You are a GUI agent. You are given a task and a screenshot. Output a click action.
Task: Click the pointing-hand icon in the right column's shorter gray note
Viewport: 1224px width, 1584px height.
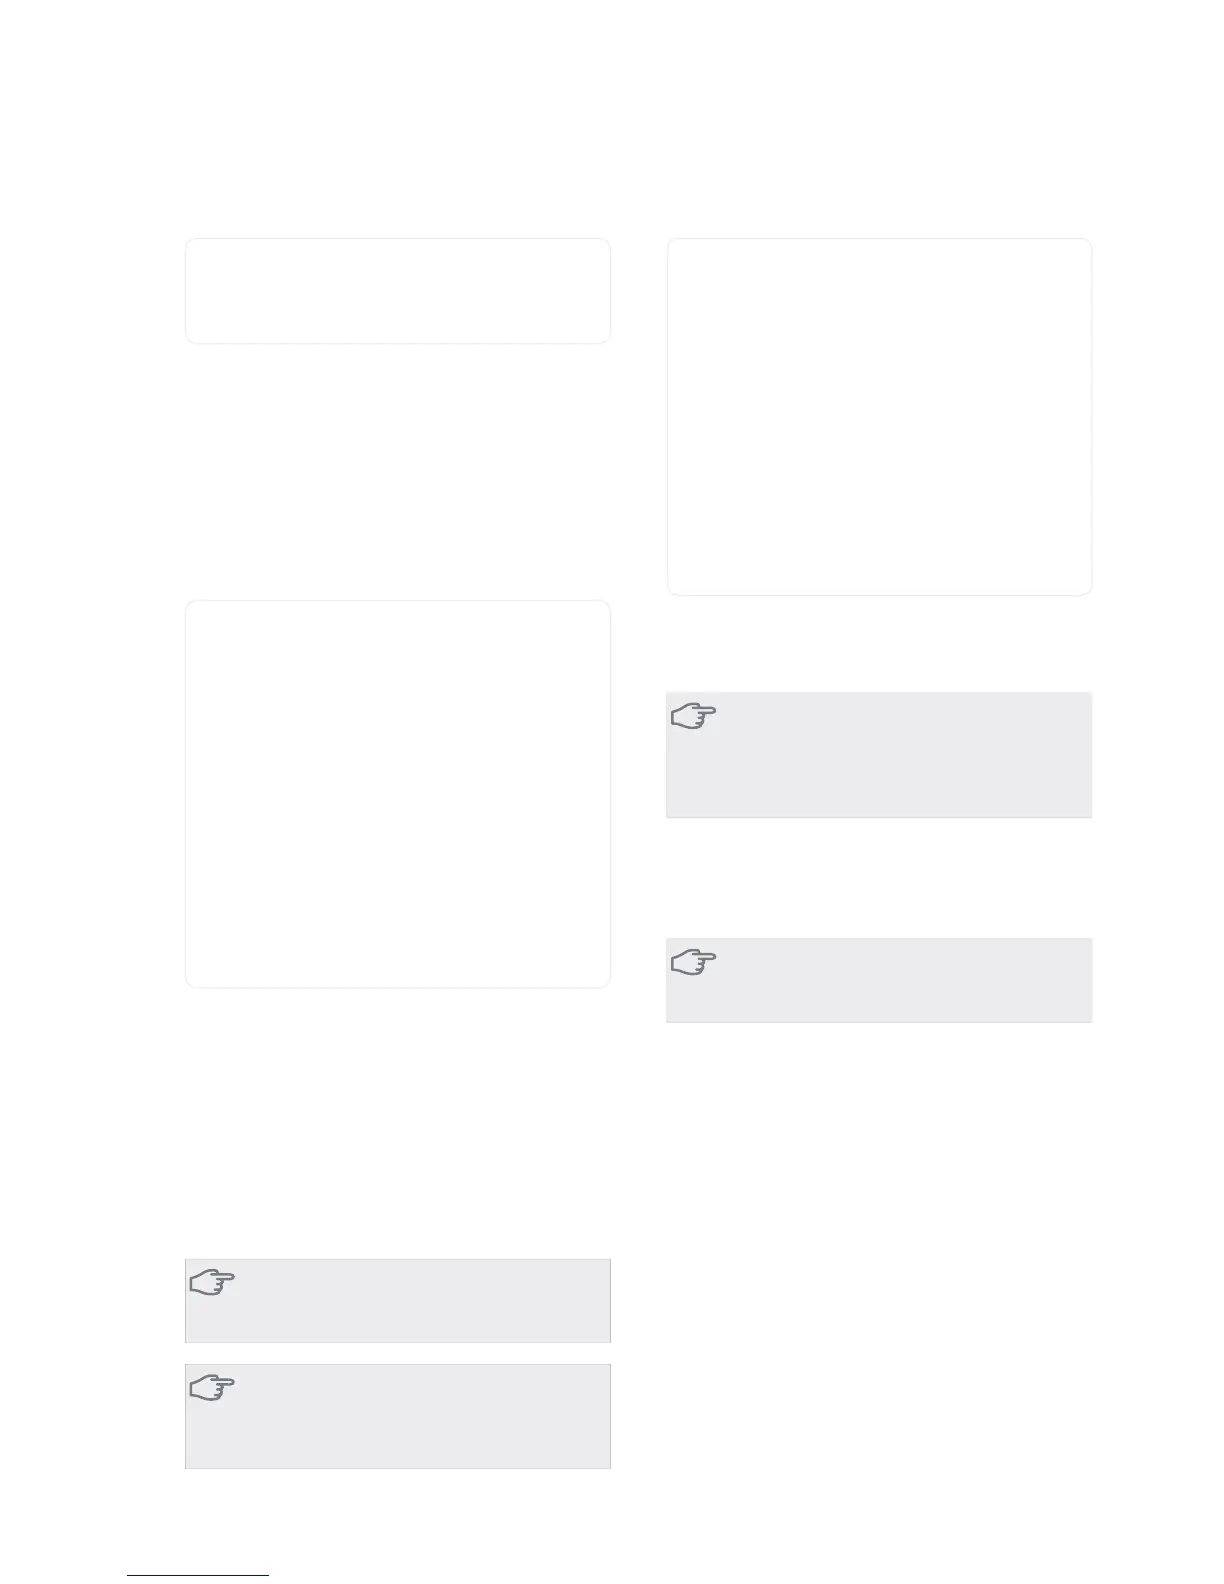[694, 962]
